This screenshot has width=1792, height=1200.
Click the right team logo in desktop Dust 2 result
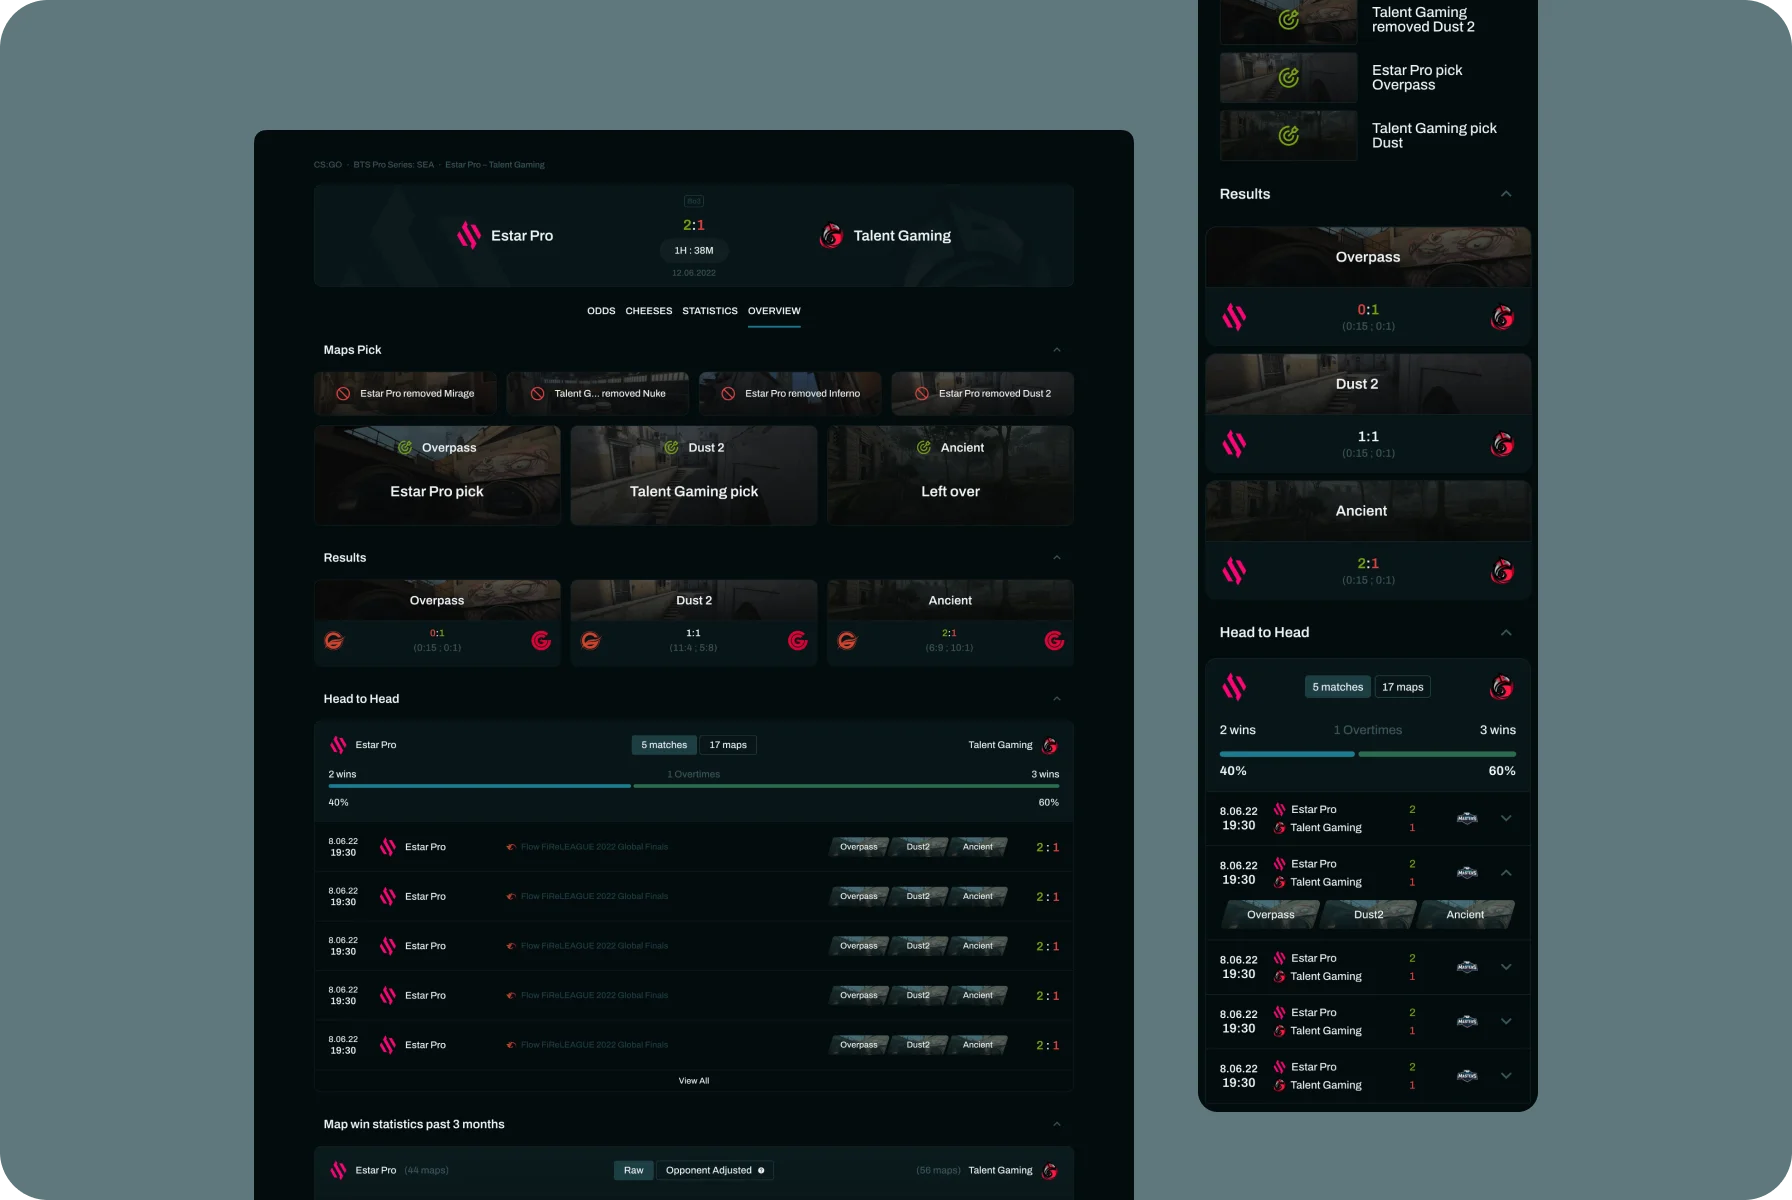point(798,641)
